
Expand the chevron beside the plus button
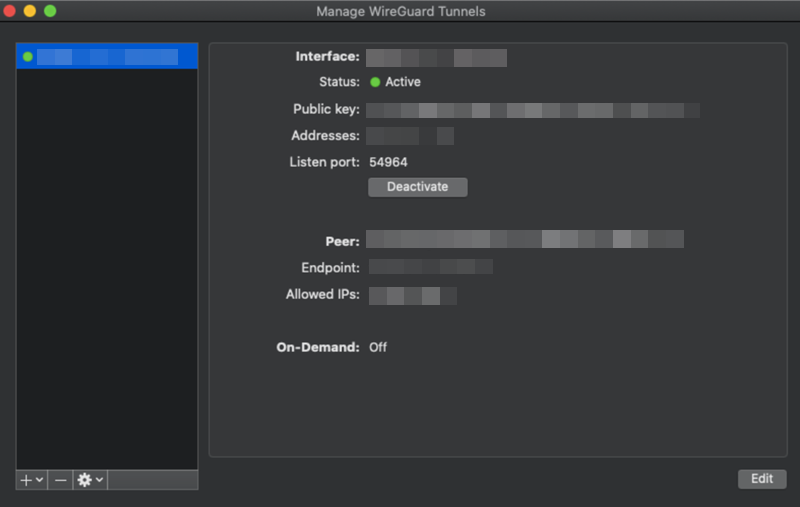click(x=39, y=480)
